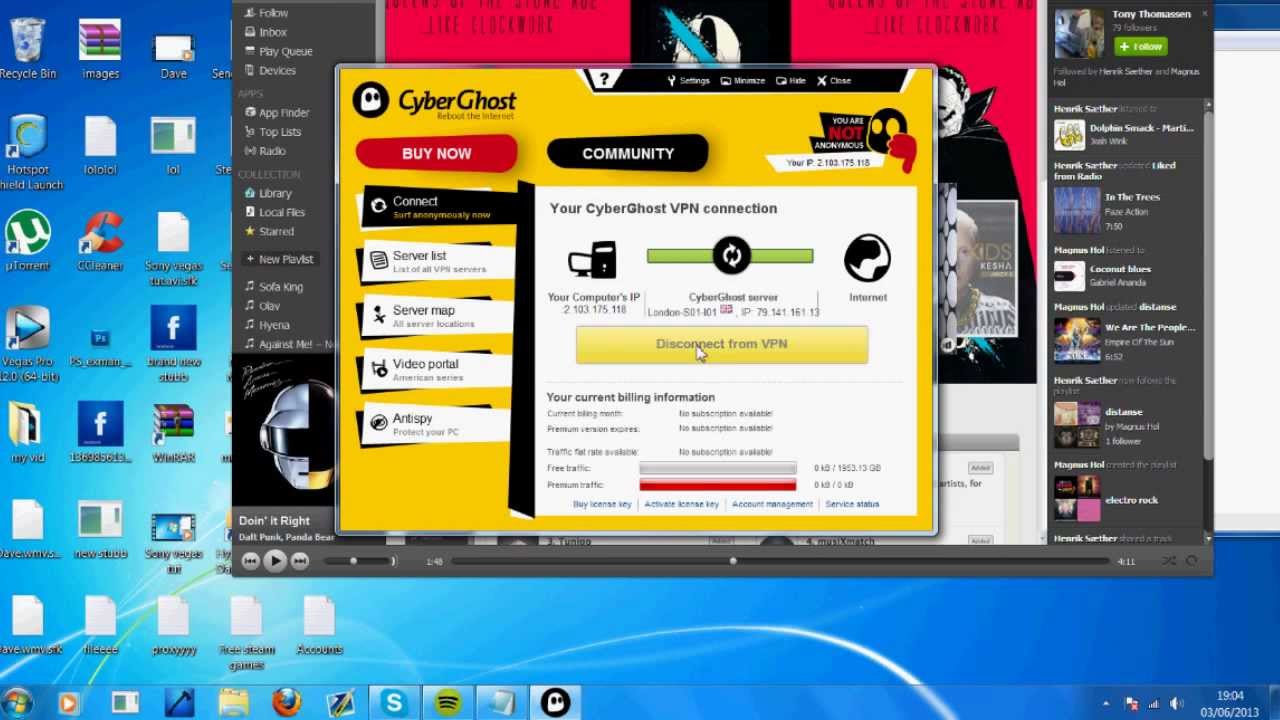Click the Premium traffic red bar
Screen dimensions: 1280x720
(718, 485)
